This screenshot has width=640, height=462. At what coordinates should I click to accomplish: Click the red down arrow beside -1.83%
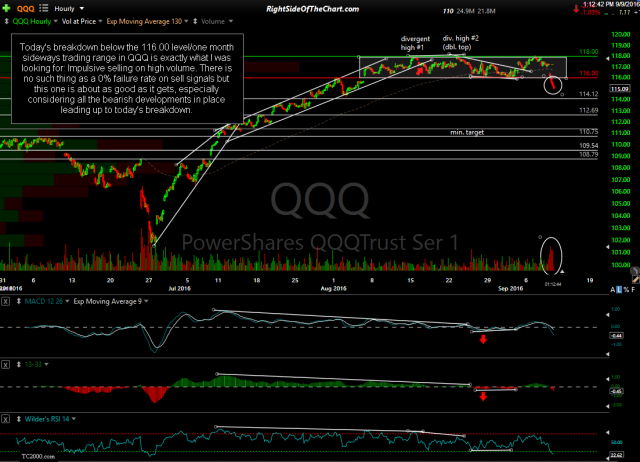(x=576, y=9)
